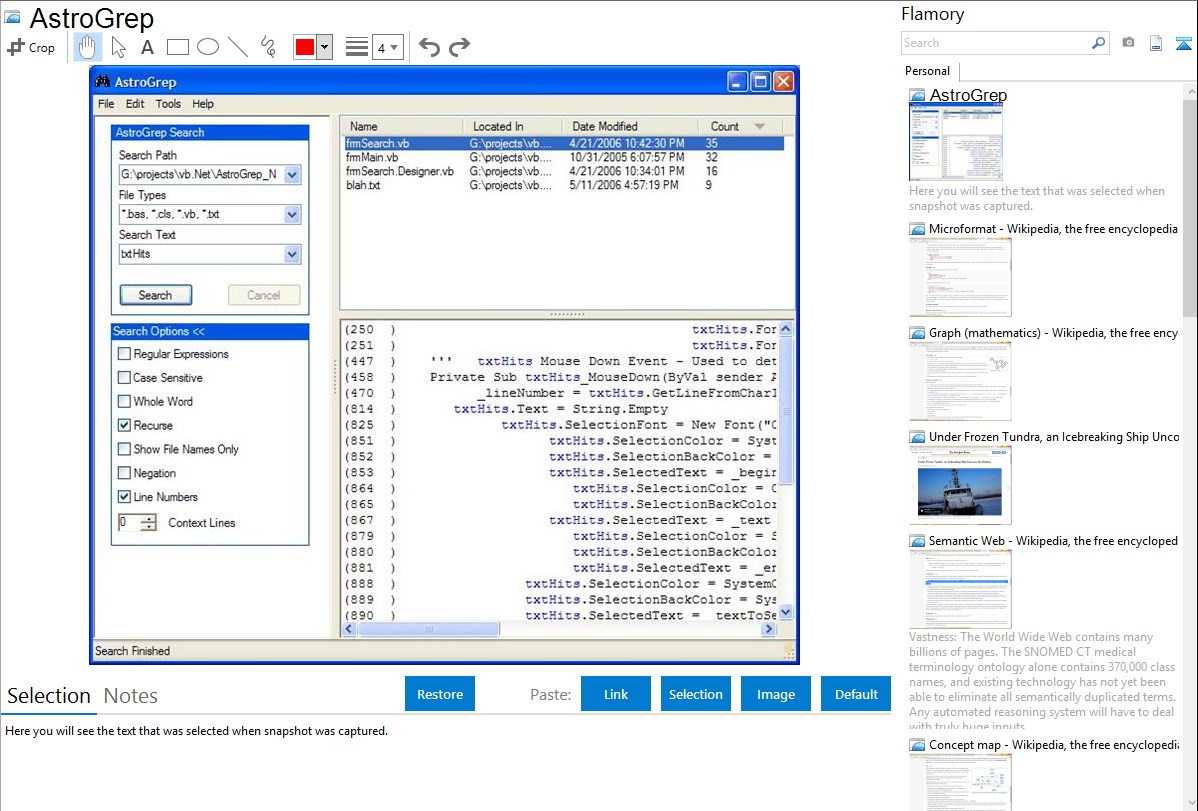
Task: Click the Flamory search magnifier icon
Action: [1098, 43]
